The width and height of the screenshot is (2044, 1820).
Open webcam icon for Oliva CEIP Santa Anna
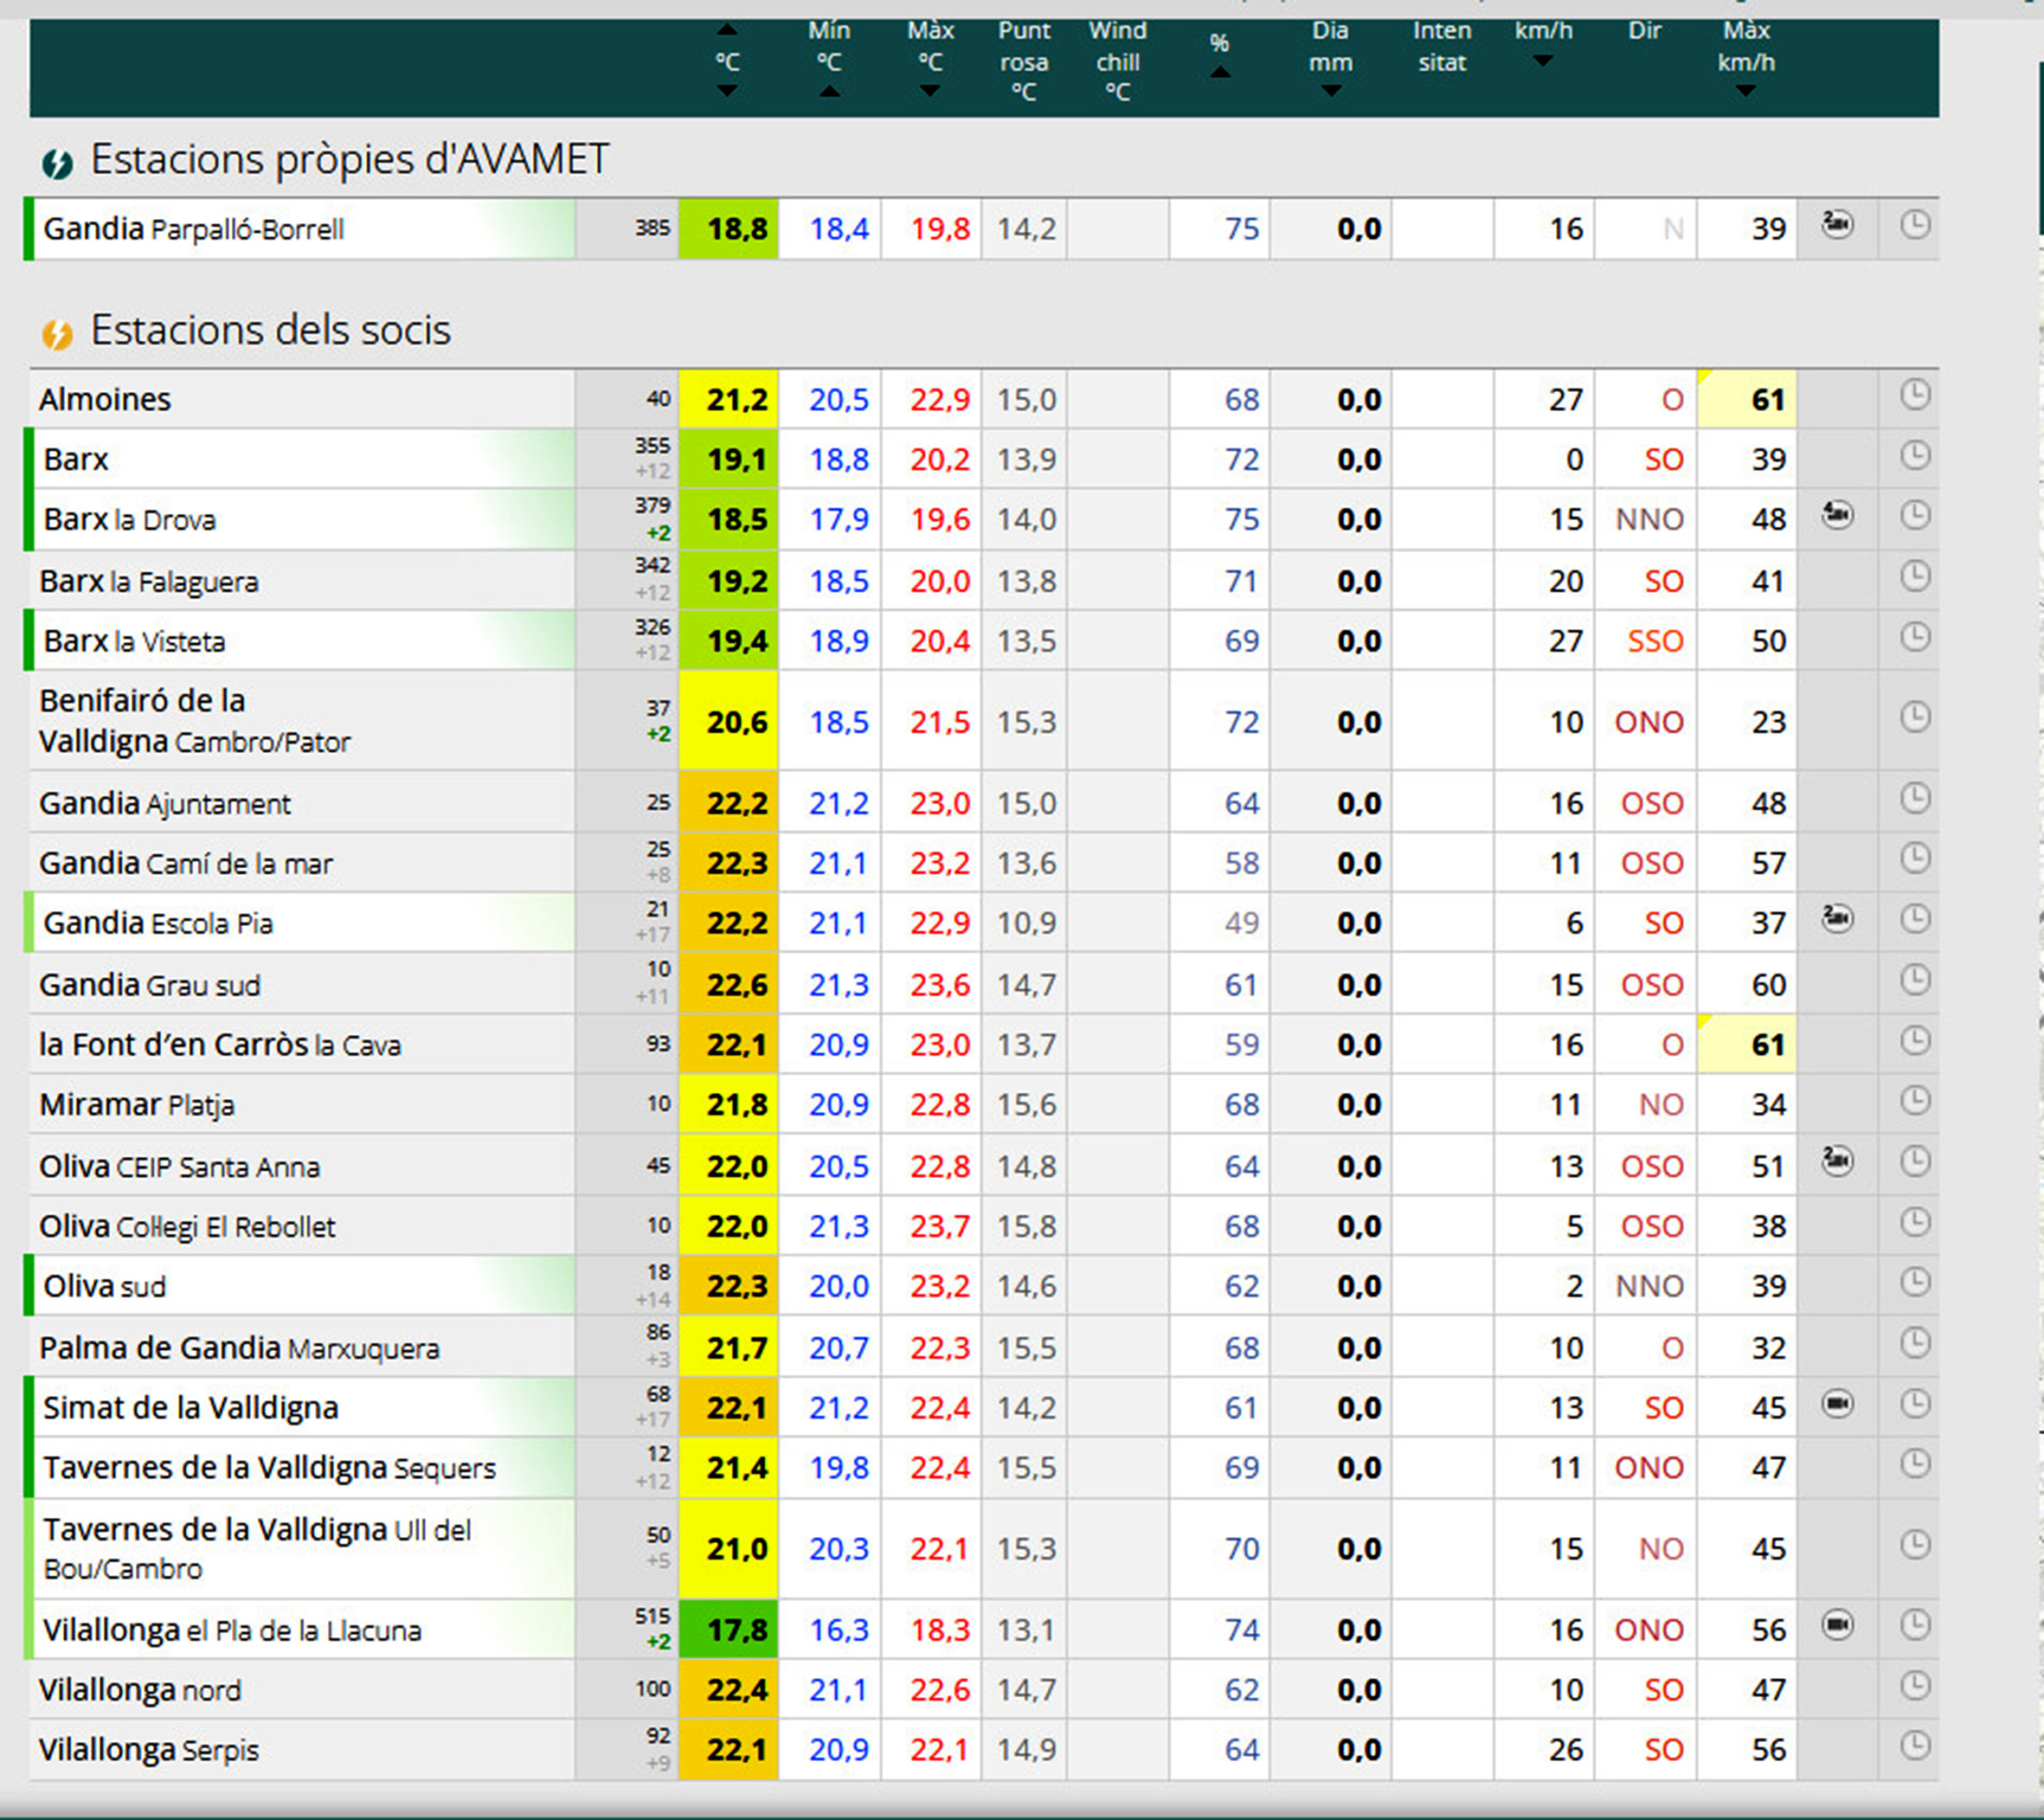1837,1161
